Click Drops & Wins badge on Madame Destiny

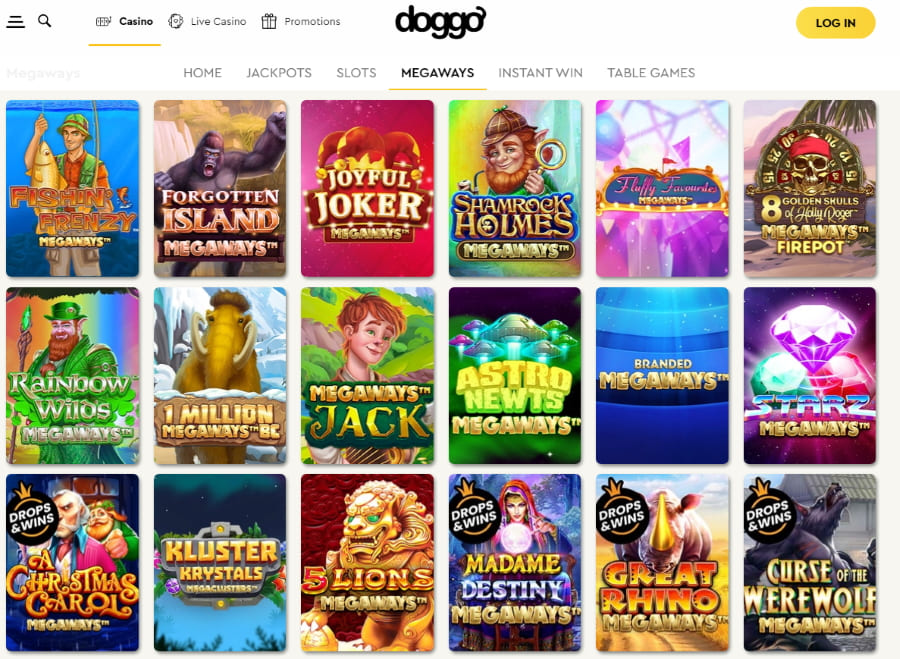tap(472, 511)
